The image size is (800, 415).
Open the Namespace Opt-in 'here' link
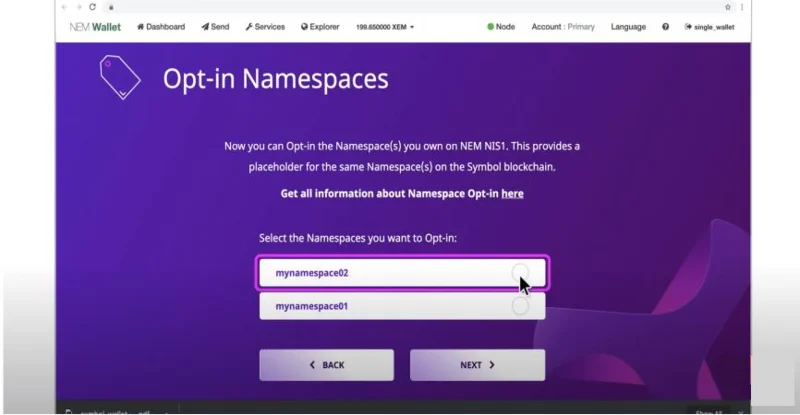pyautogui.click(x=512, y=193)
